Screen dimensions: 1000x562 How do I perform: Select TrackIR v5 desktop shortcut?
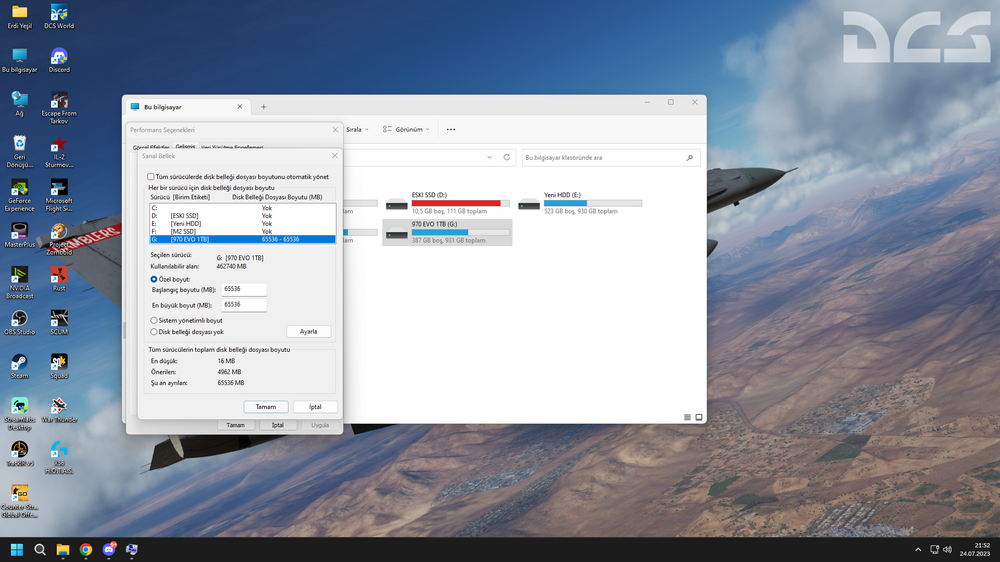tap(20, 454)
